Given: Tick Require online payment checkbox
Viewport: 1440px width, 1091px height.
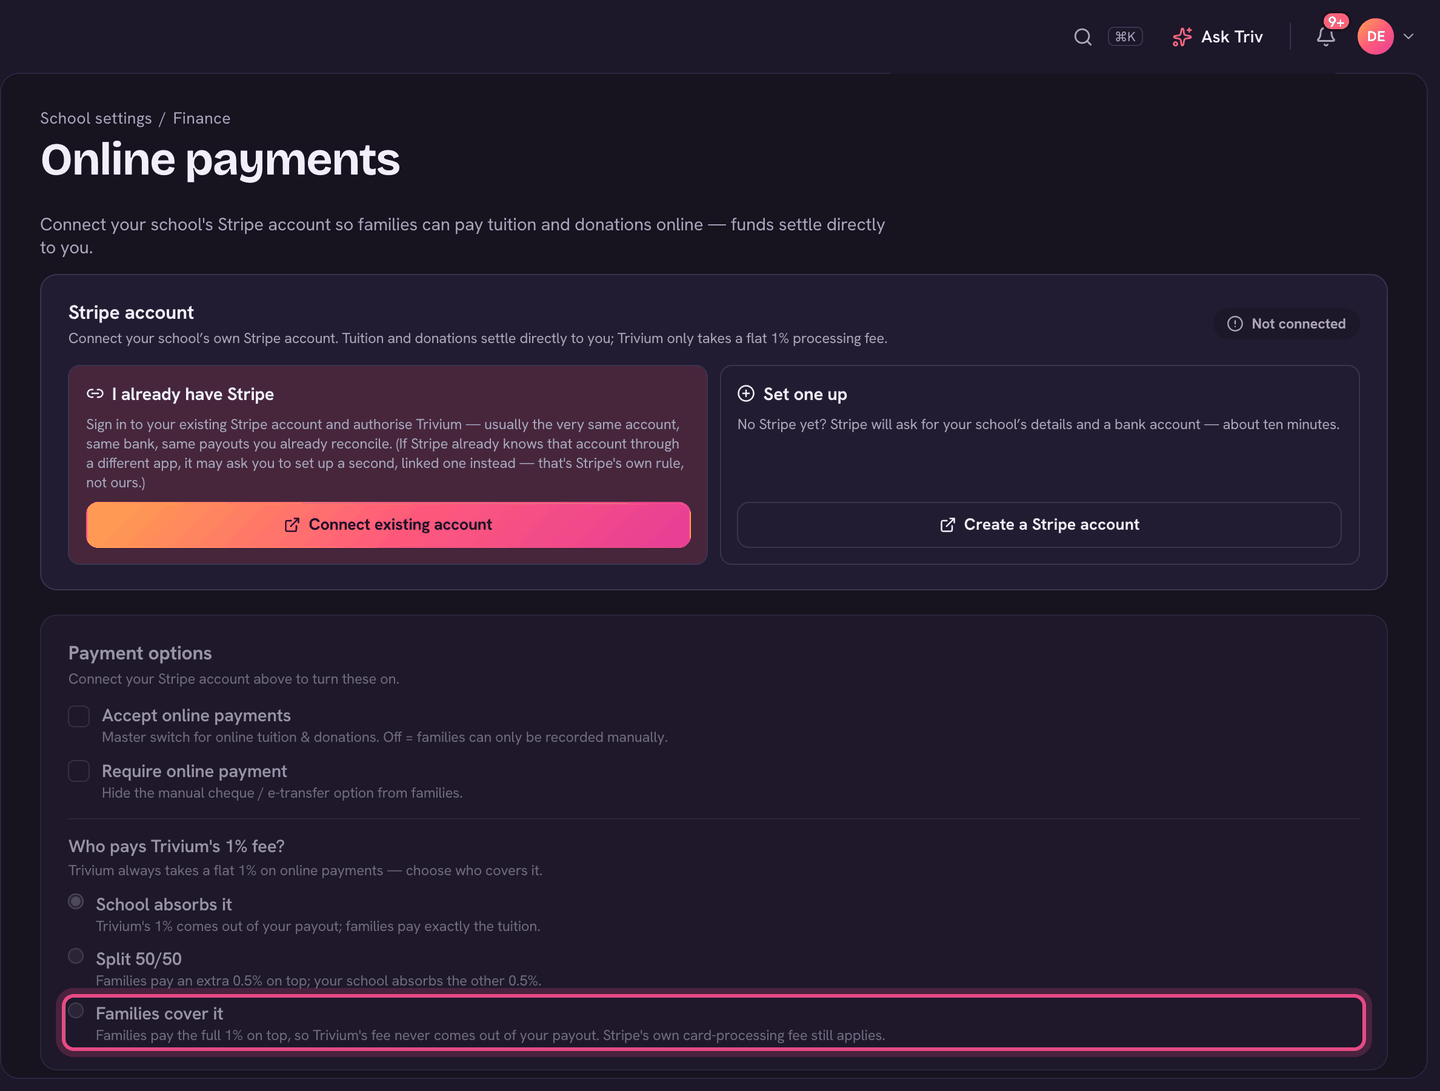Looking at the screenshot, I should [79, 771].
